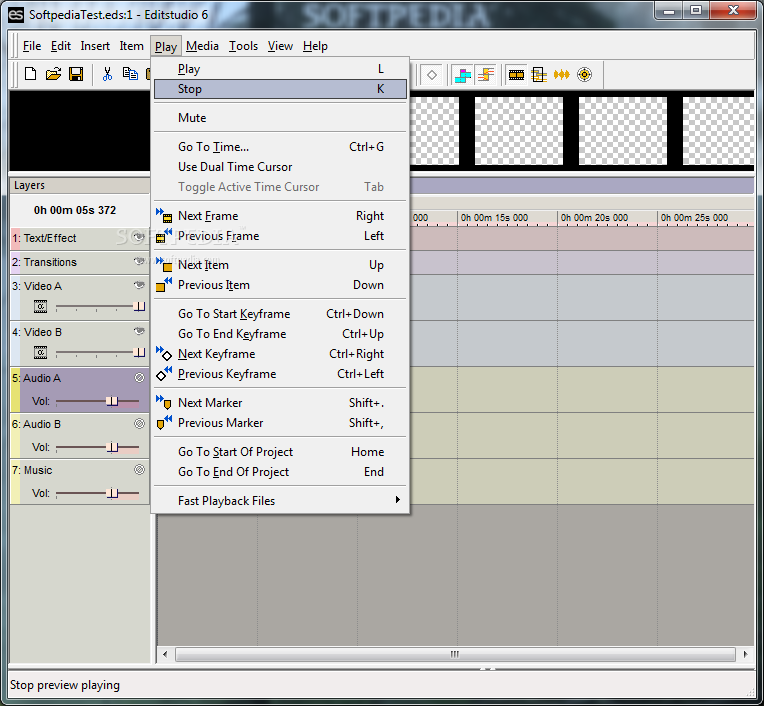Screen dimensions: 764x706
Task: Select Next Marker menu item
Action: click(280, 403)
